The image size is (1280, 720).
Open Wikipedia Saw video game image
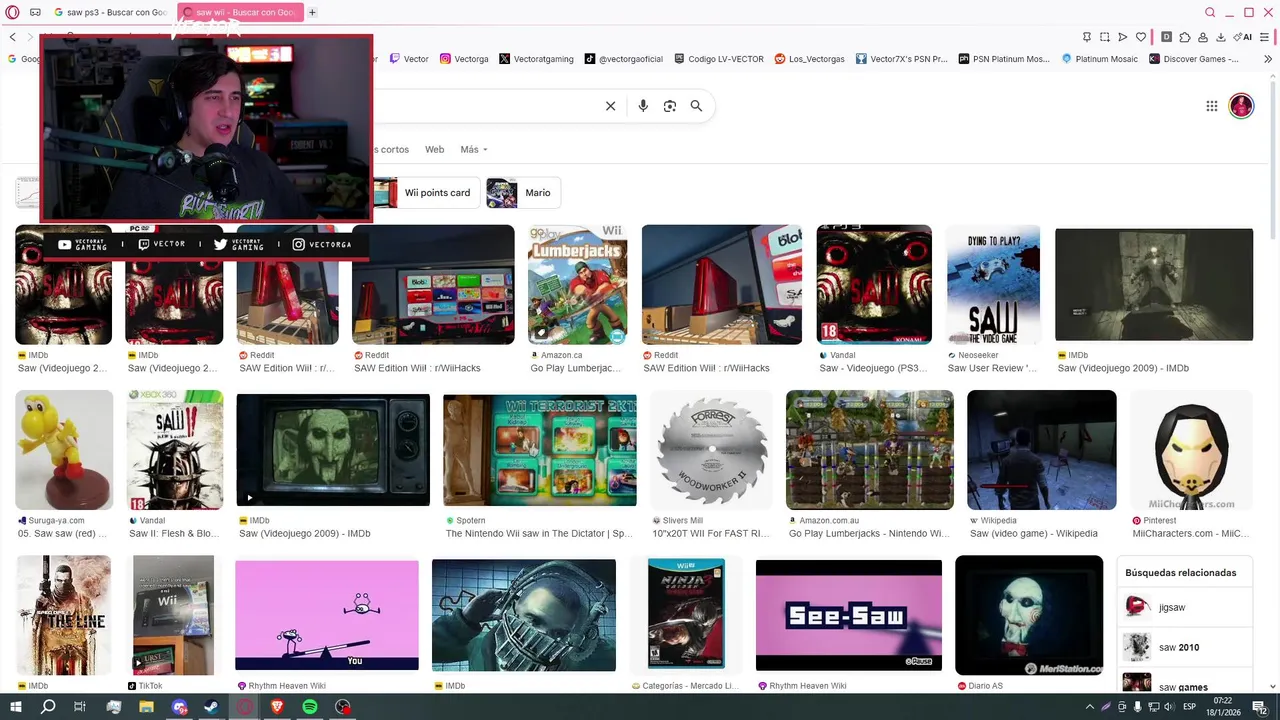1042,450
